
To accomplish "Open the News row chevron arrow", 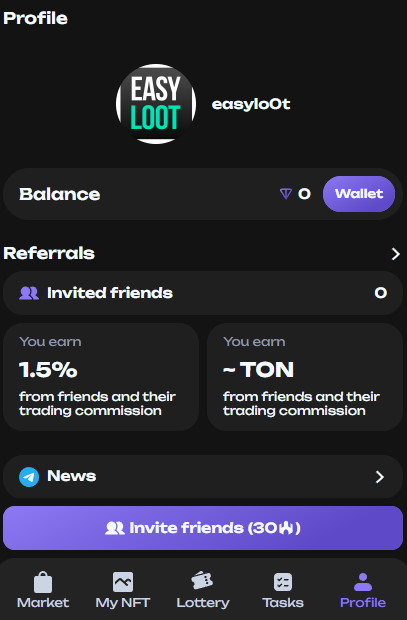I will (x=380, y=477).
